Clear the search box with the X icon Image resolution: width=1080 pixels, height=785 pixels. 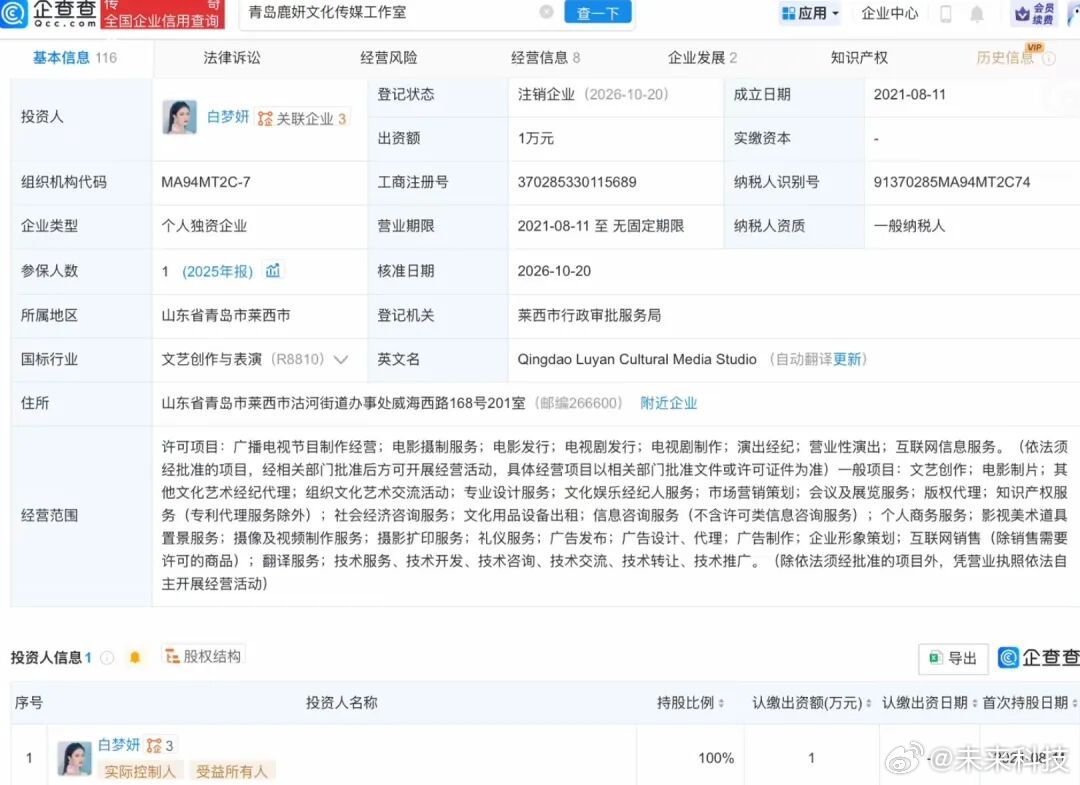pyautogui.click(x=546, y=12)
